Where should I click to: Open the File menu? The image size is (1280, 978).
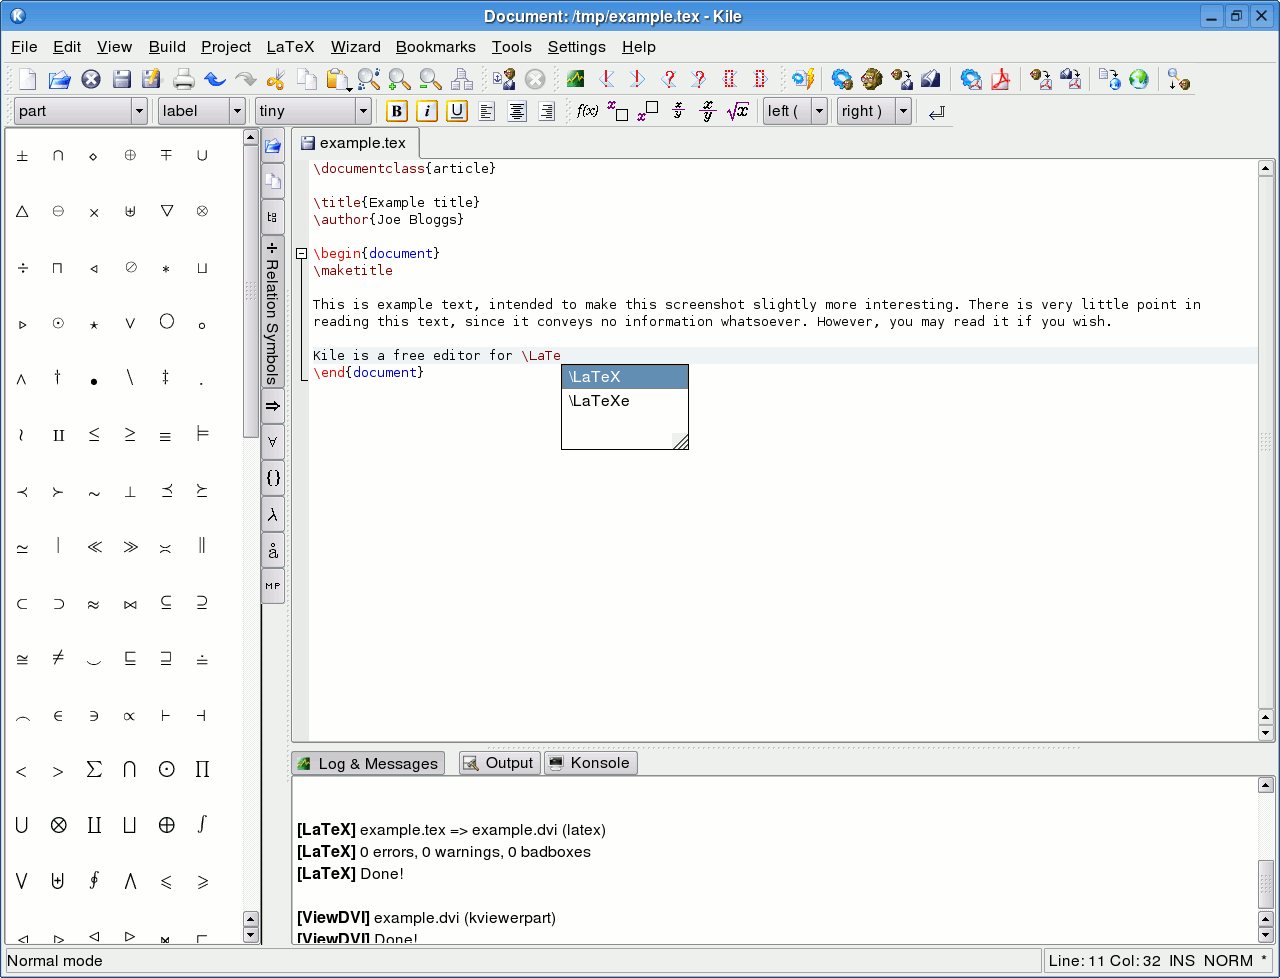click(24, 47)
